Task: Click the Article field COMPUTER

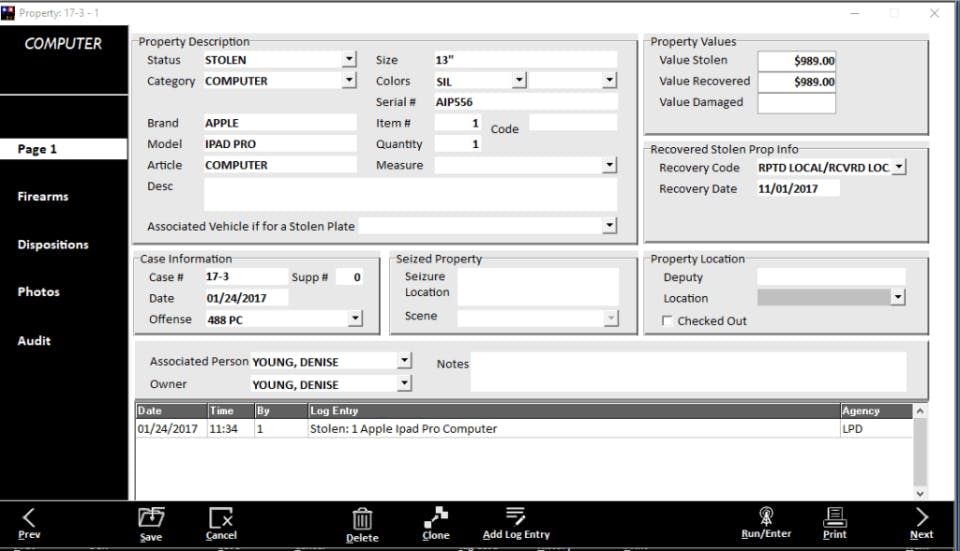Action: pyautogui.click(x=280, y=165)
